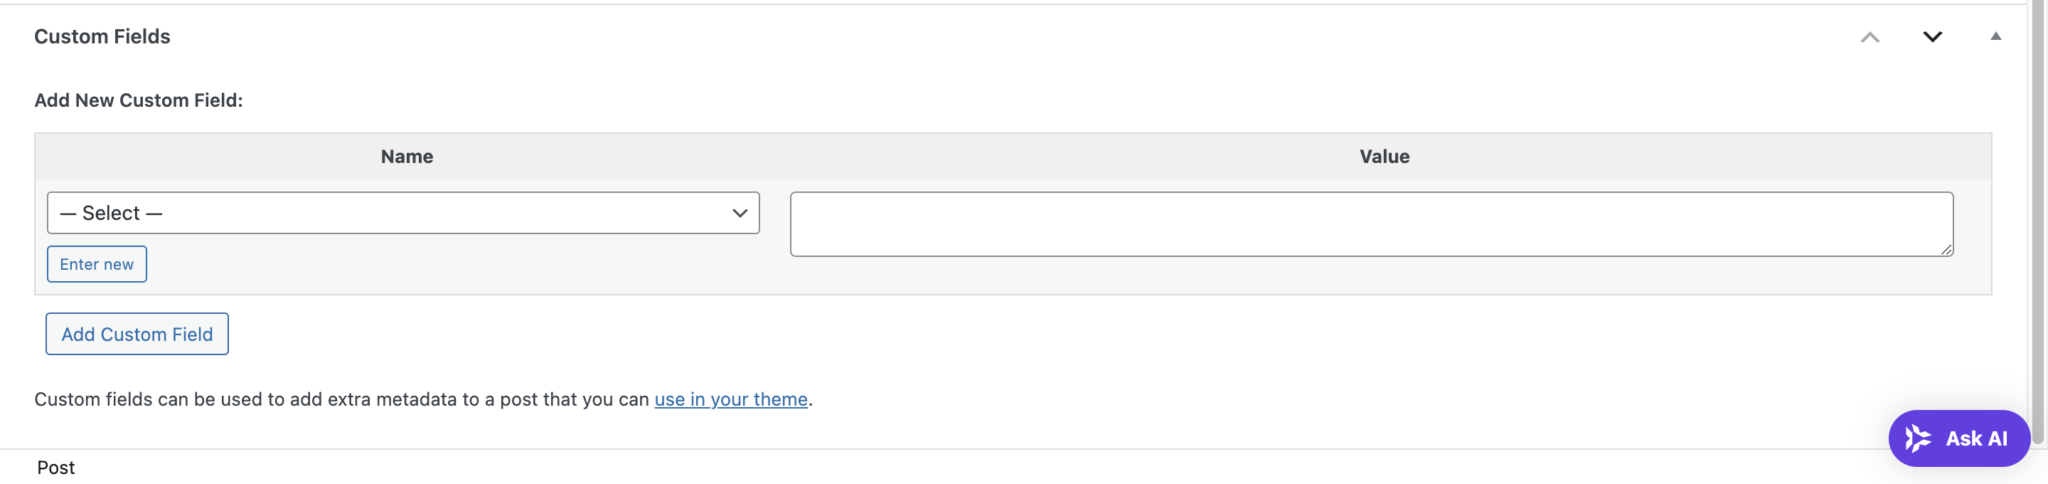Click the Value column header
This screenshot has height=484, width=2048.
[1384, 156]
